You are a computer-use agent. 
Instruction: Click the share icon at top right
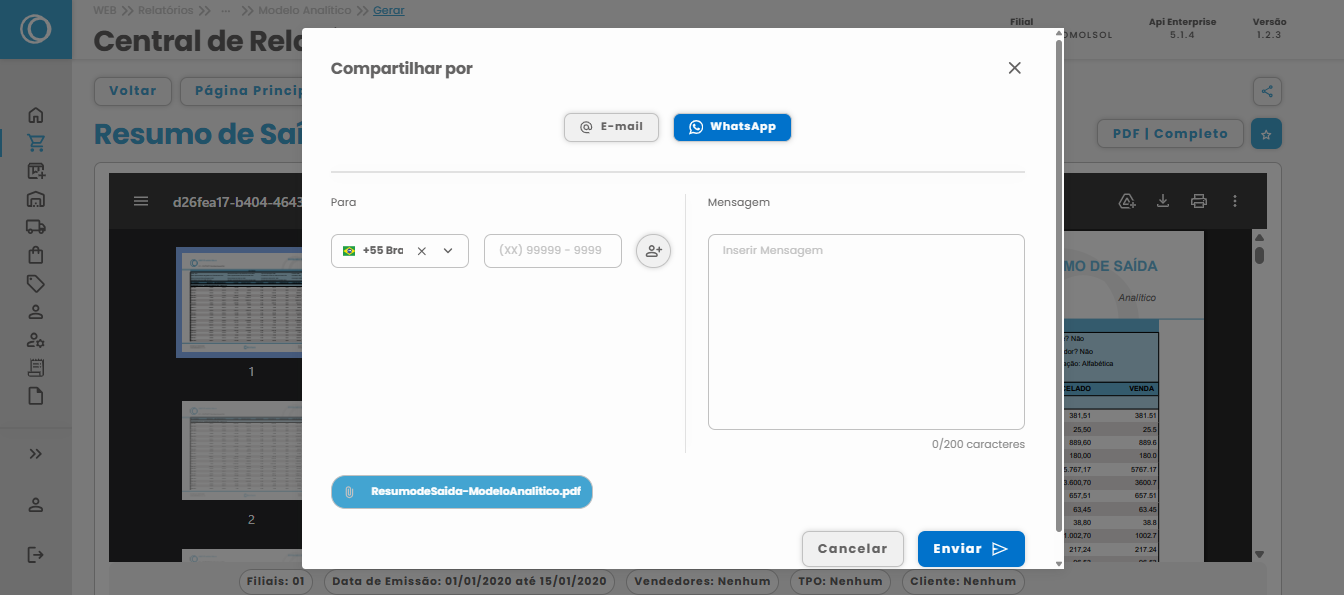(1267, 91)
